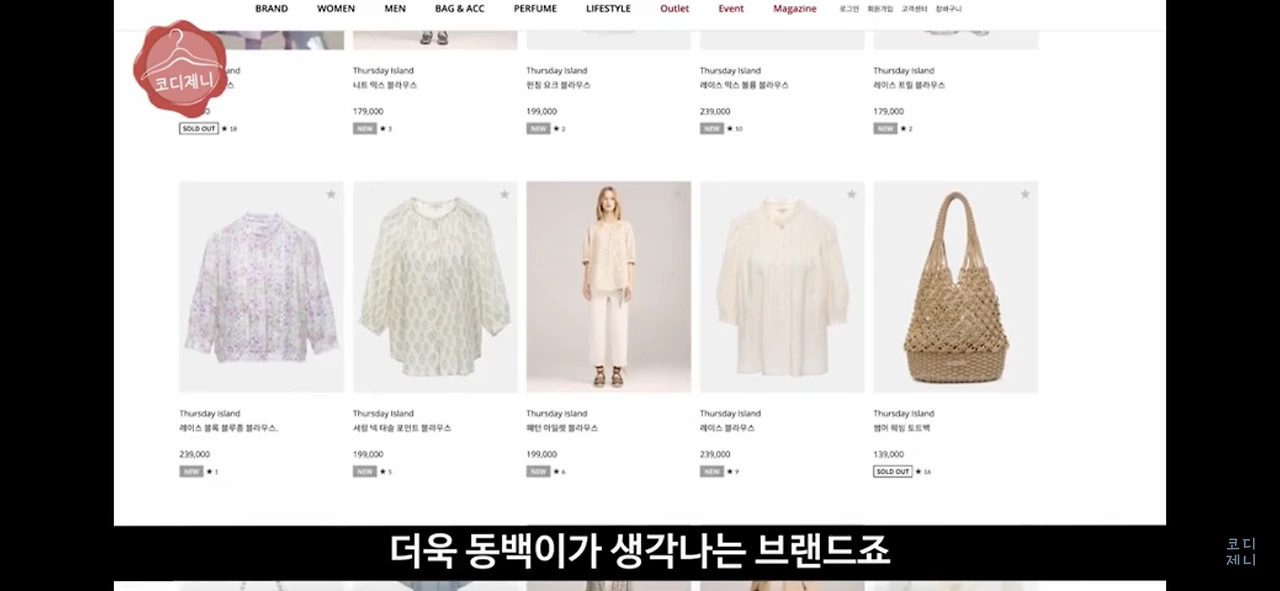This screenshot has height=591, width=1280.
Task: Click the SOLD OUT badge under the tote bag
Action: pyautogui.click(x=893, y=471)
